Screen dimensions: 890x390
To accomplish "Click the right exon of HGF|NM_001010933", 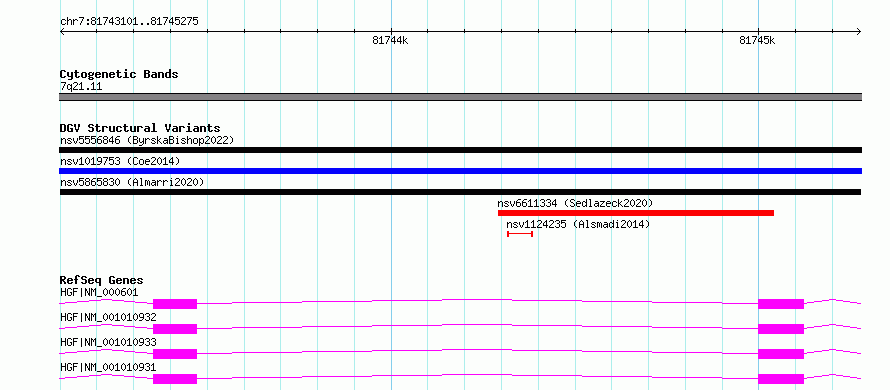I will (781, 354).
